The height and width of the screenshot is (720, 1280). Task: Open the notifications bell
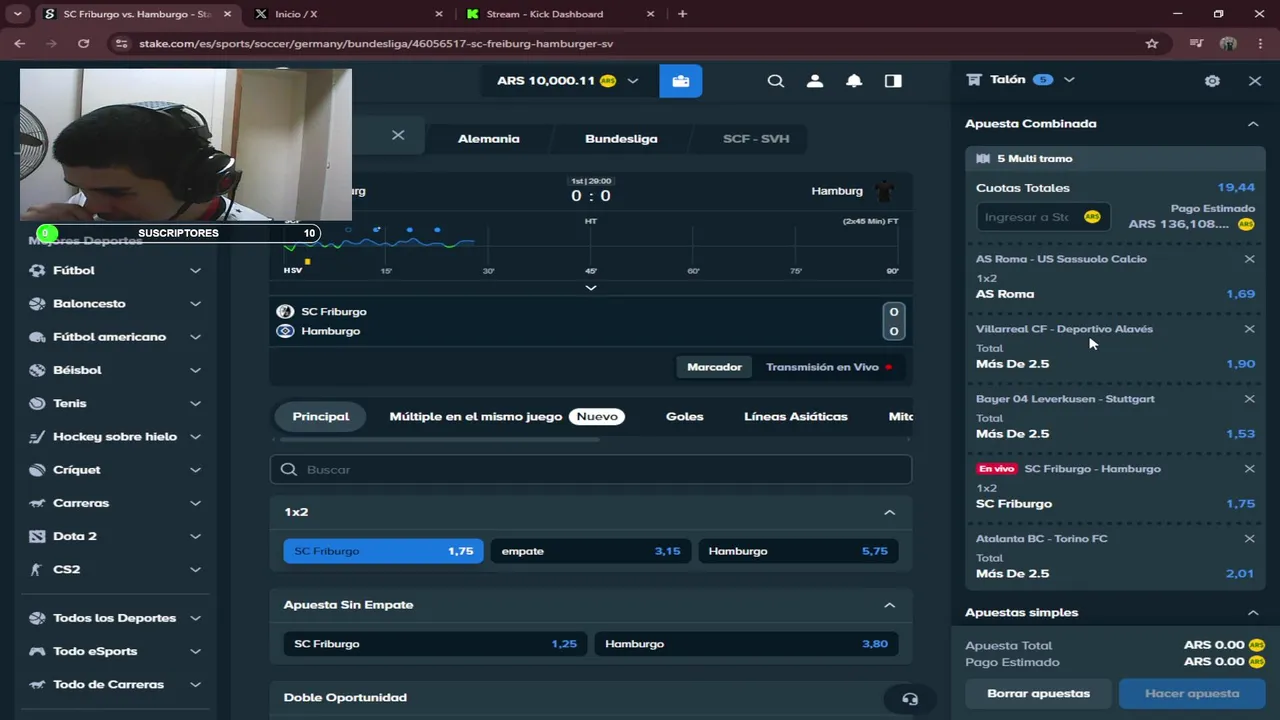[x=854, y=81]
